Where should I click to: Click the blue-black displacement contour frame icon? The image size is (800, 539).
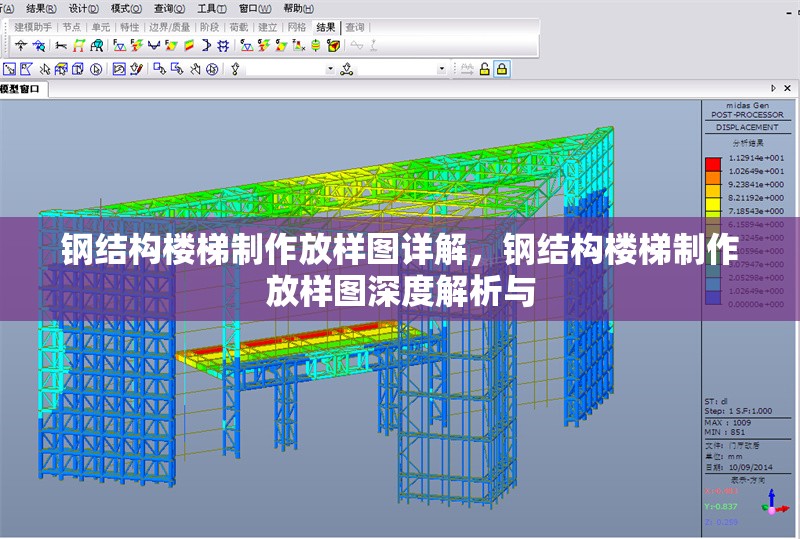tap(96, 46)
